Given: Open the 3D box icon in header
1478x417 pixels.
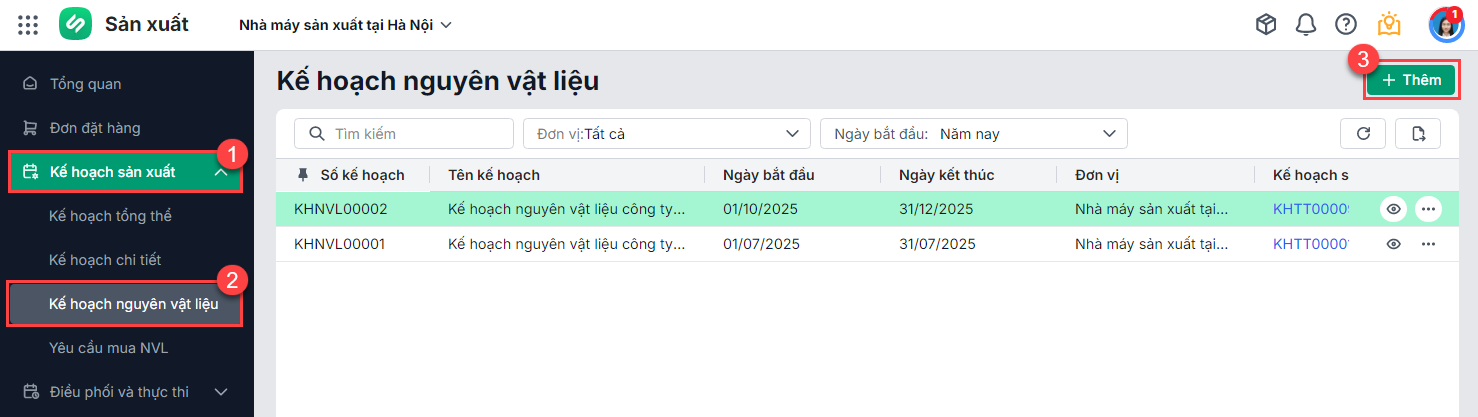Looking at the screenshot, I should tap(1266, 25).
